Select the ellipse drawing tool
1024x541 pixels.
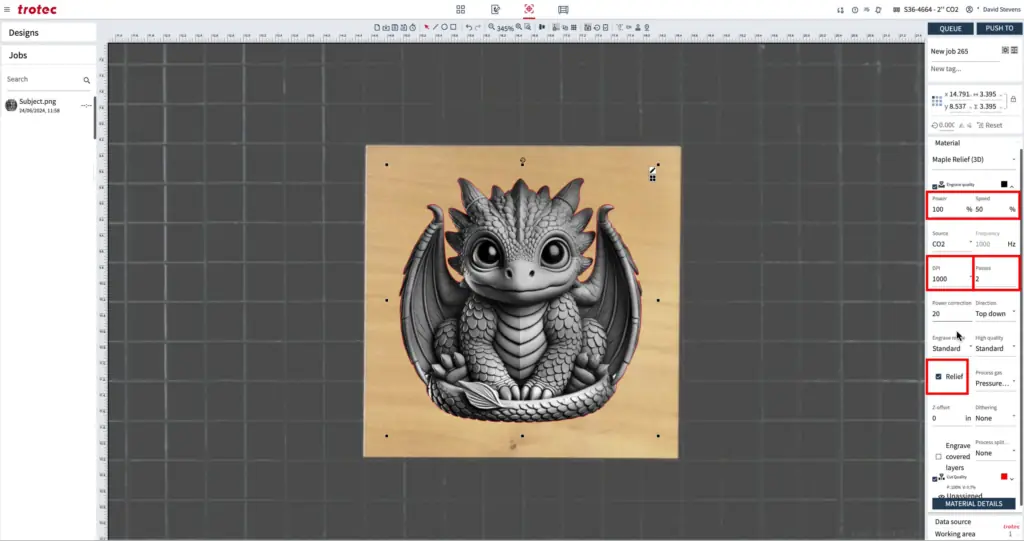(x=444, y=27)
